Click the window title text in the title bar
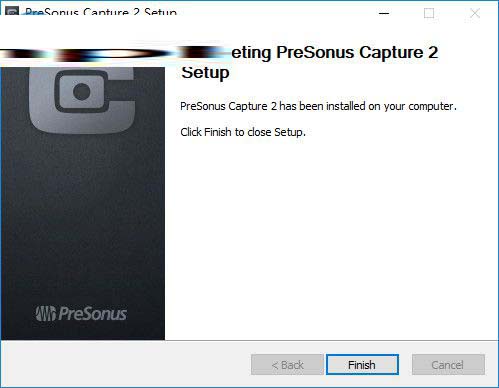Viewport: 499px width, 388px height. pos(101,12)
